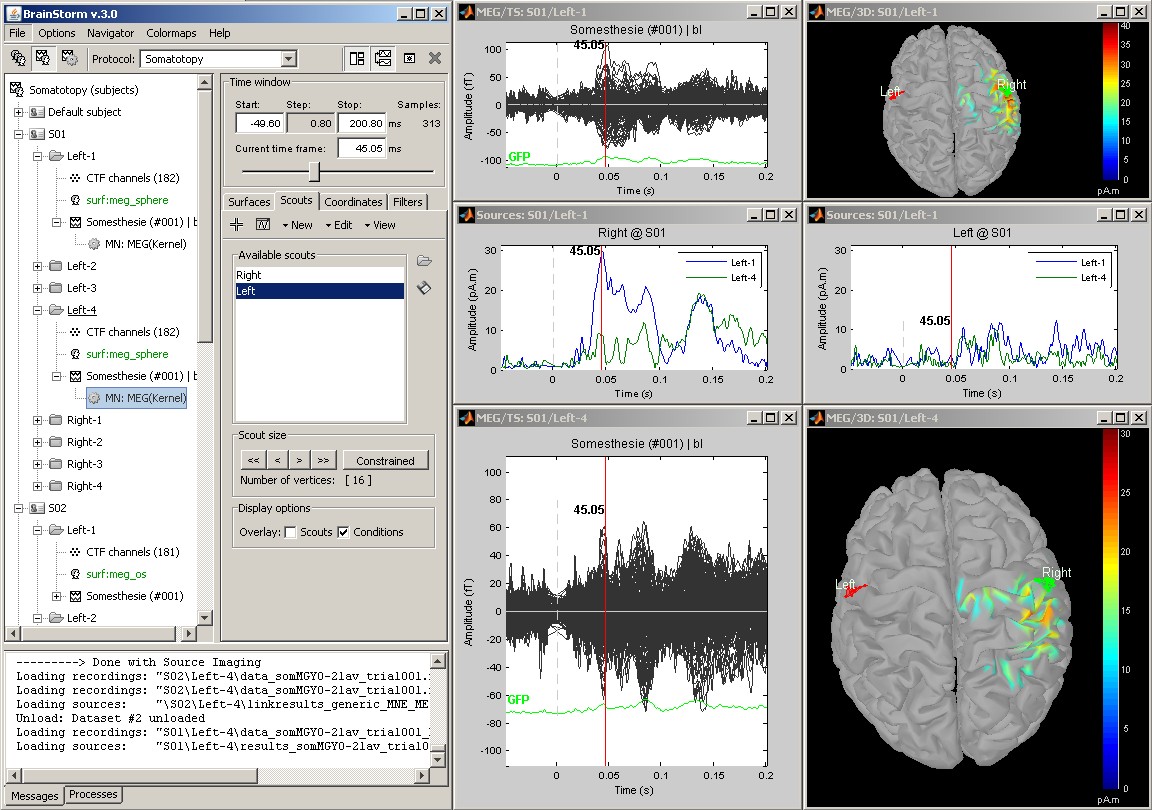Viewport: 1152px width, 810px height.
Task: Open the New dropdown in Scouts panel
Action: click(x=297, y=225)
